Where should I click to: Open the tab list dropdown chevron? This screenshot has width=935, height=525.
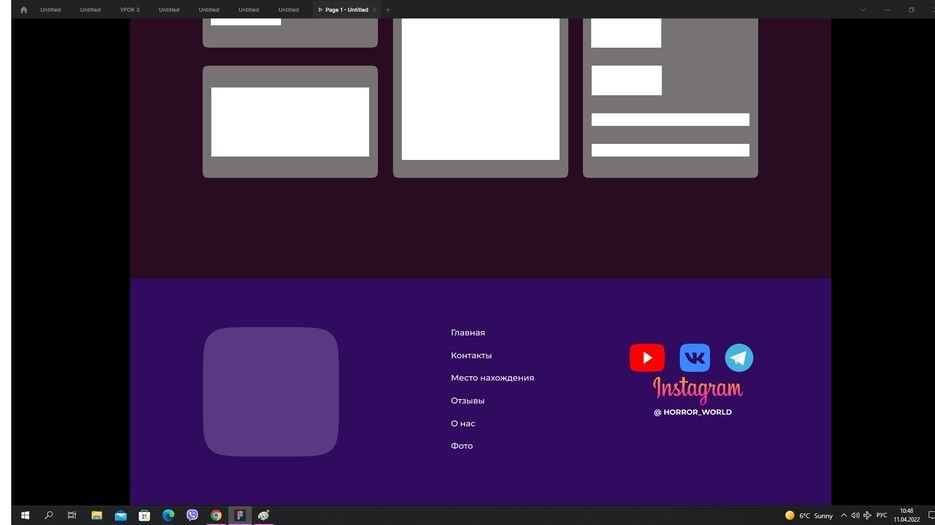tap(863, 10)
